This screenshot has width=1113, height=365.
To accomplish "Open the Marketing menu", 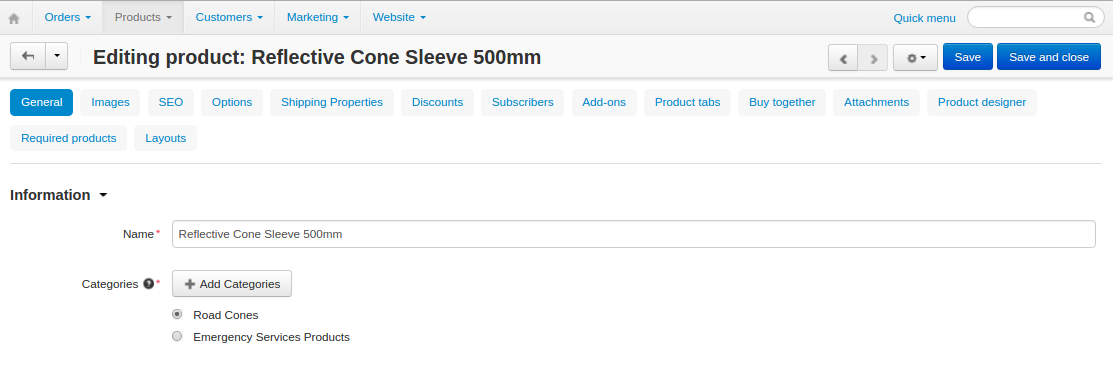I will click(317, 17).
